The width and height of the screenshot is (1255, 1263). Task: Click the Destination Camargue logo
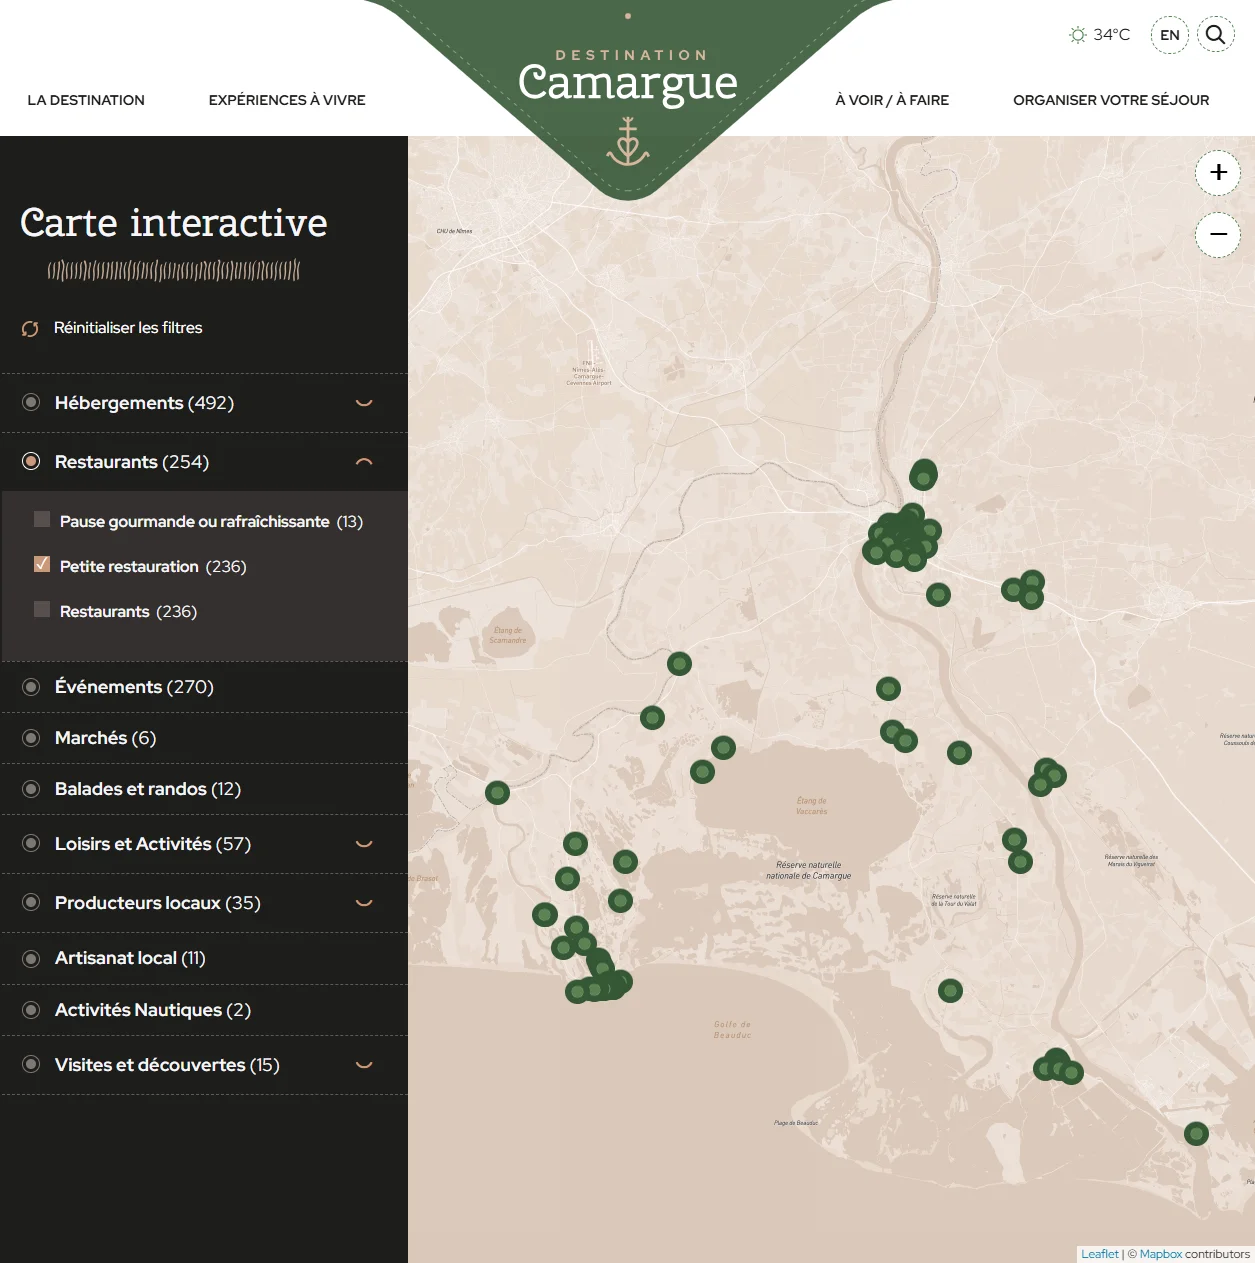coord(628,100)
